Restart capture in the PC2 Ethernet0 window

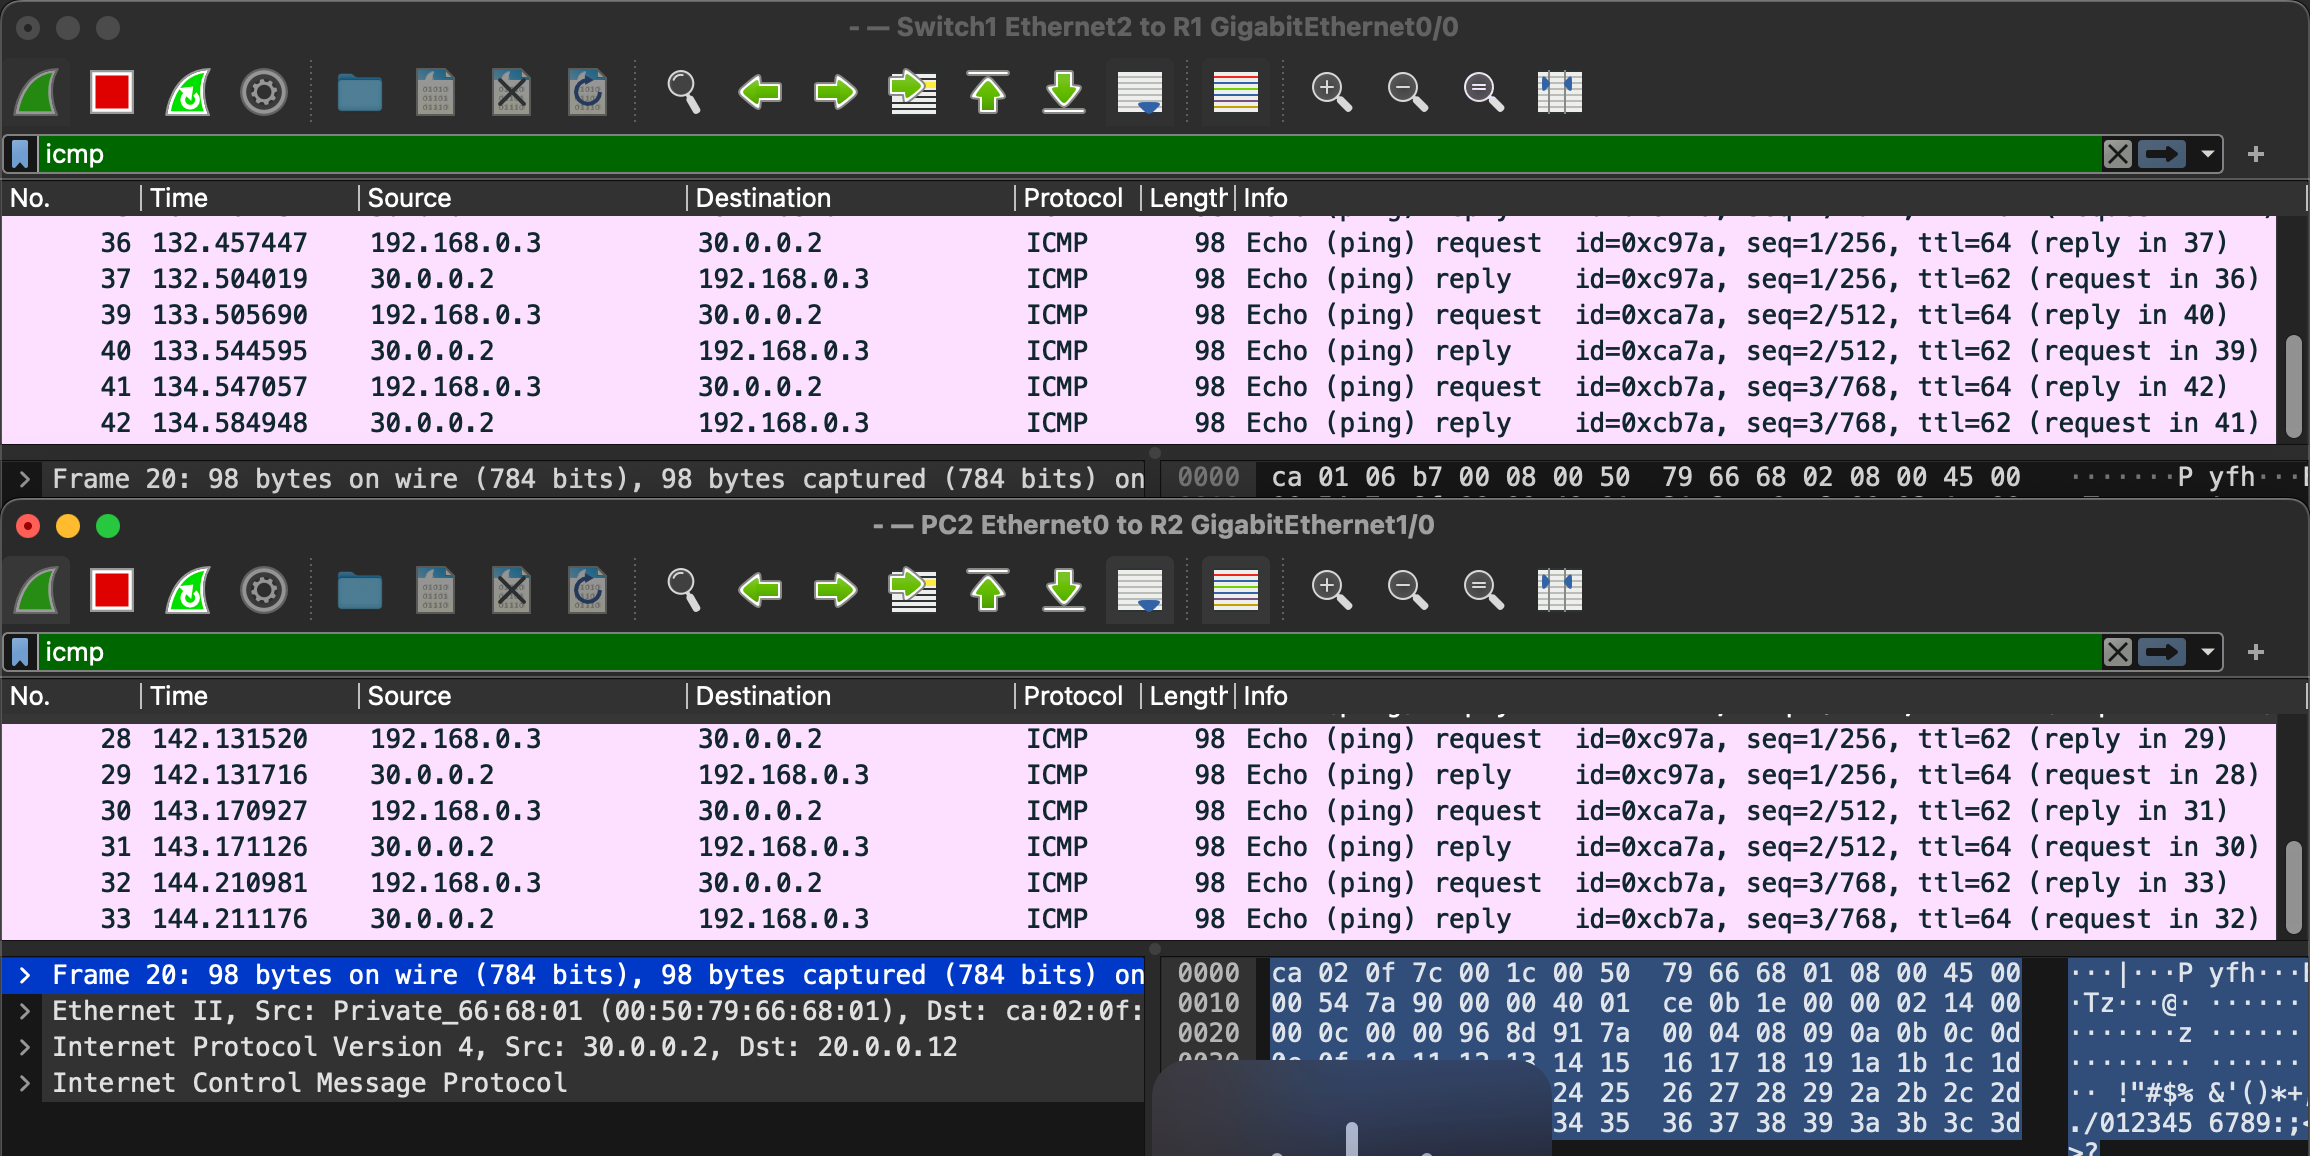pos(188,591)
